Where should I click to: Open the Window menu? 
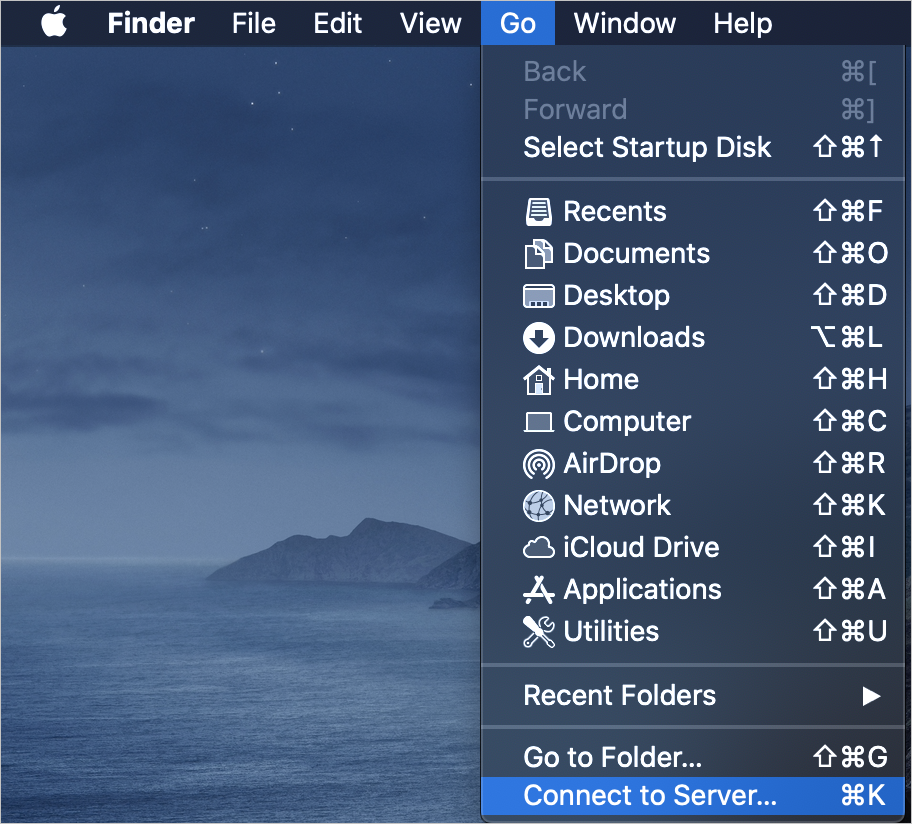point(625,23)
